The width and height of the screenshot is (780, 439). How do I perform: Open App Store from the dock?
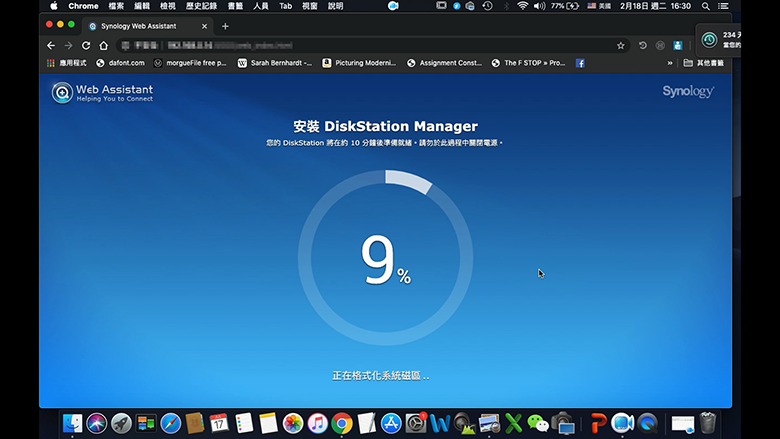click(x=391, y=423)
